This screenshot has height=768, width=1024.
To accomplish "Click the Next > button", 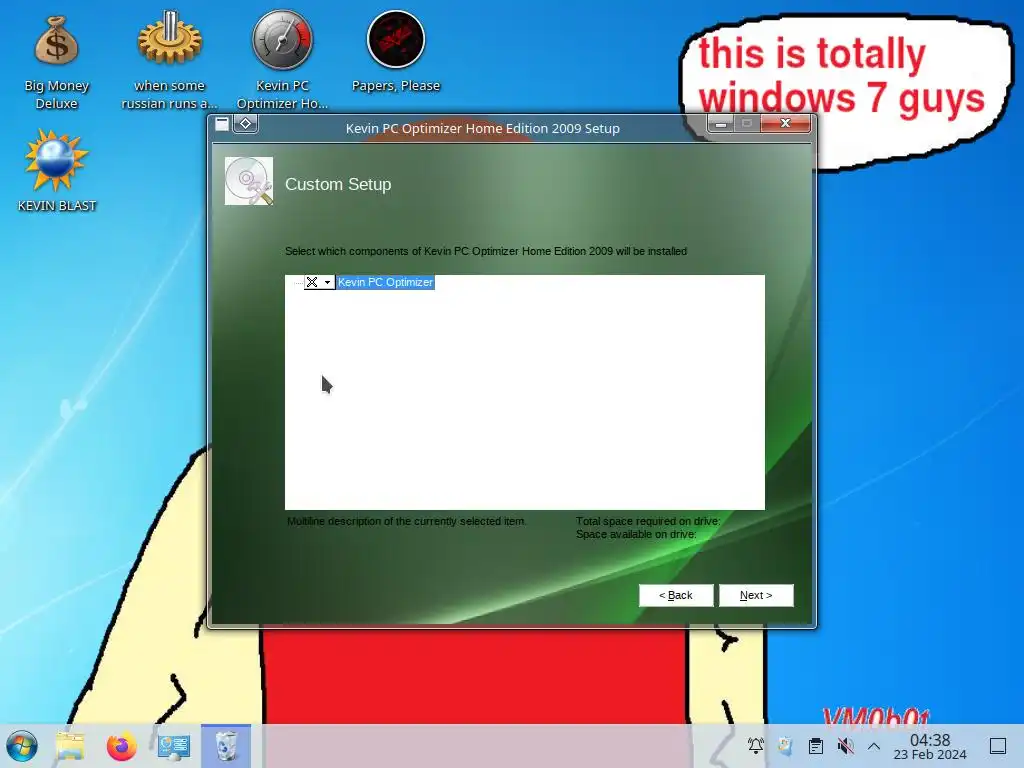I will pyautogui.click(x=756, y=595).
